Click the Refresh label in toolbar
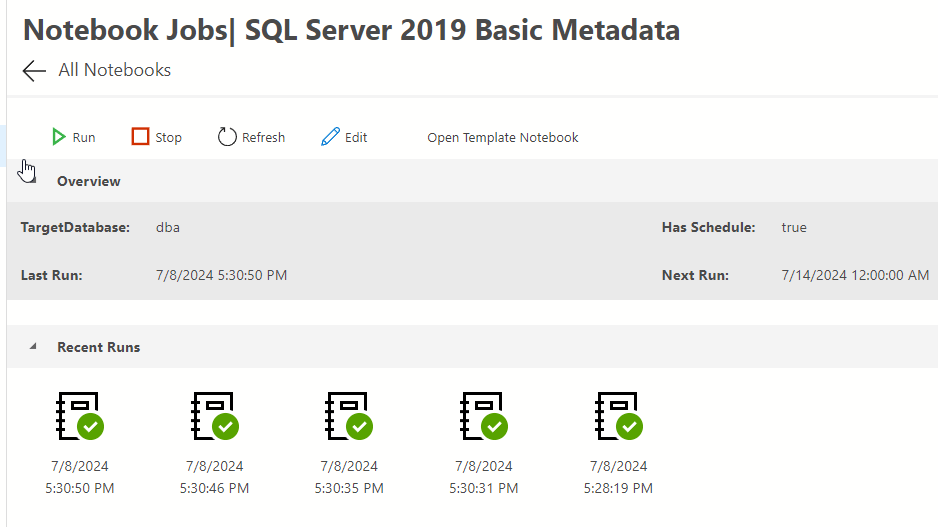The width and height of the screenshot is (938, 527). tap(263, 138)
